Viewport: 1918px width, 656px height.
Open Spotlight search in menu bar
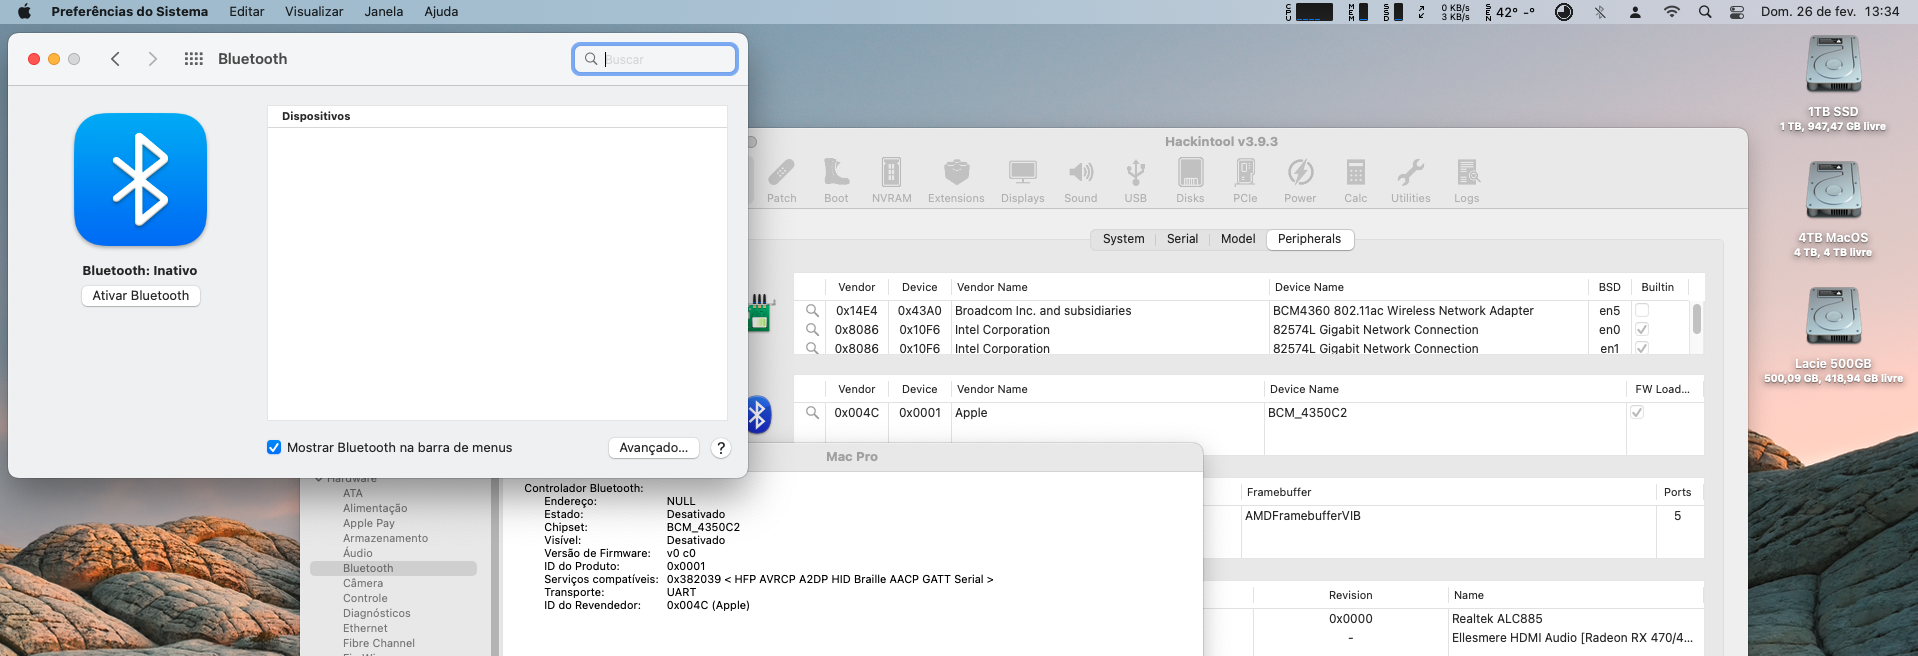[1705, 12]
